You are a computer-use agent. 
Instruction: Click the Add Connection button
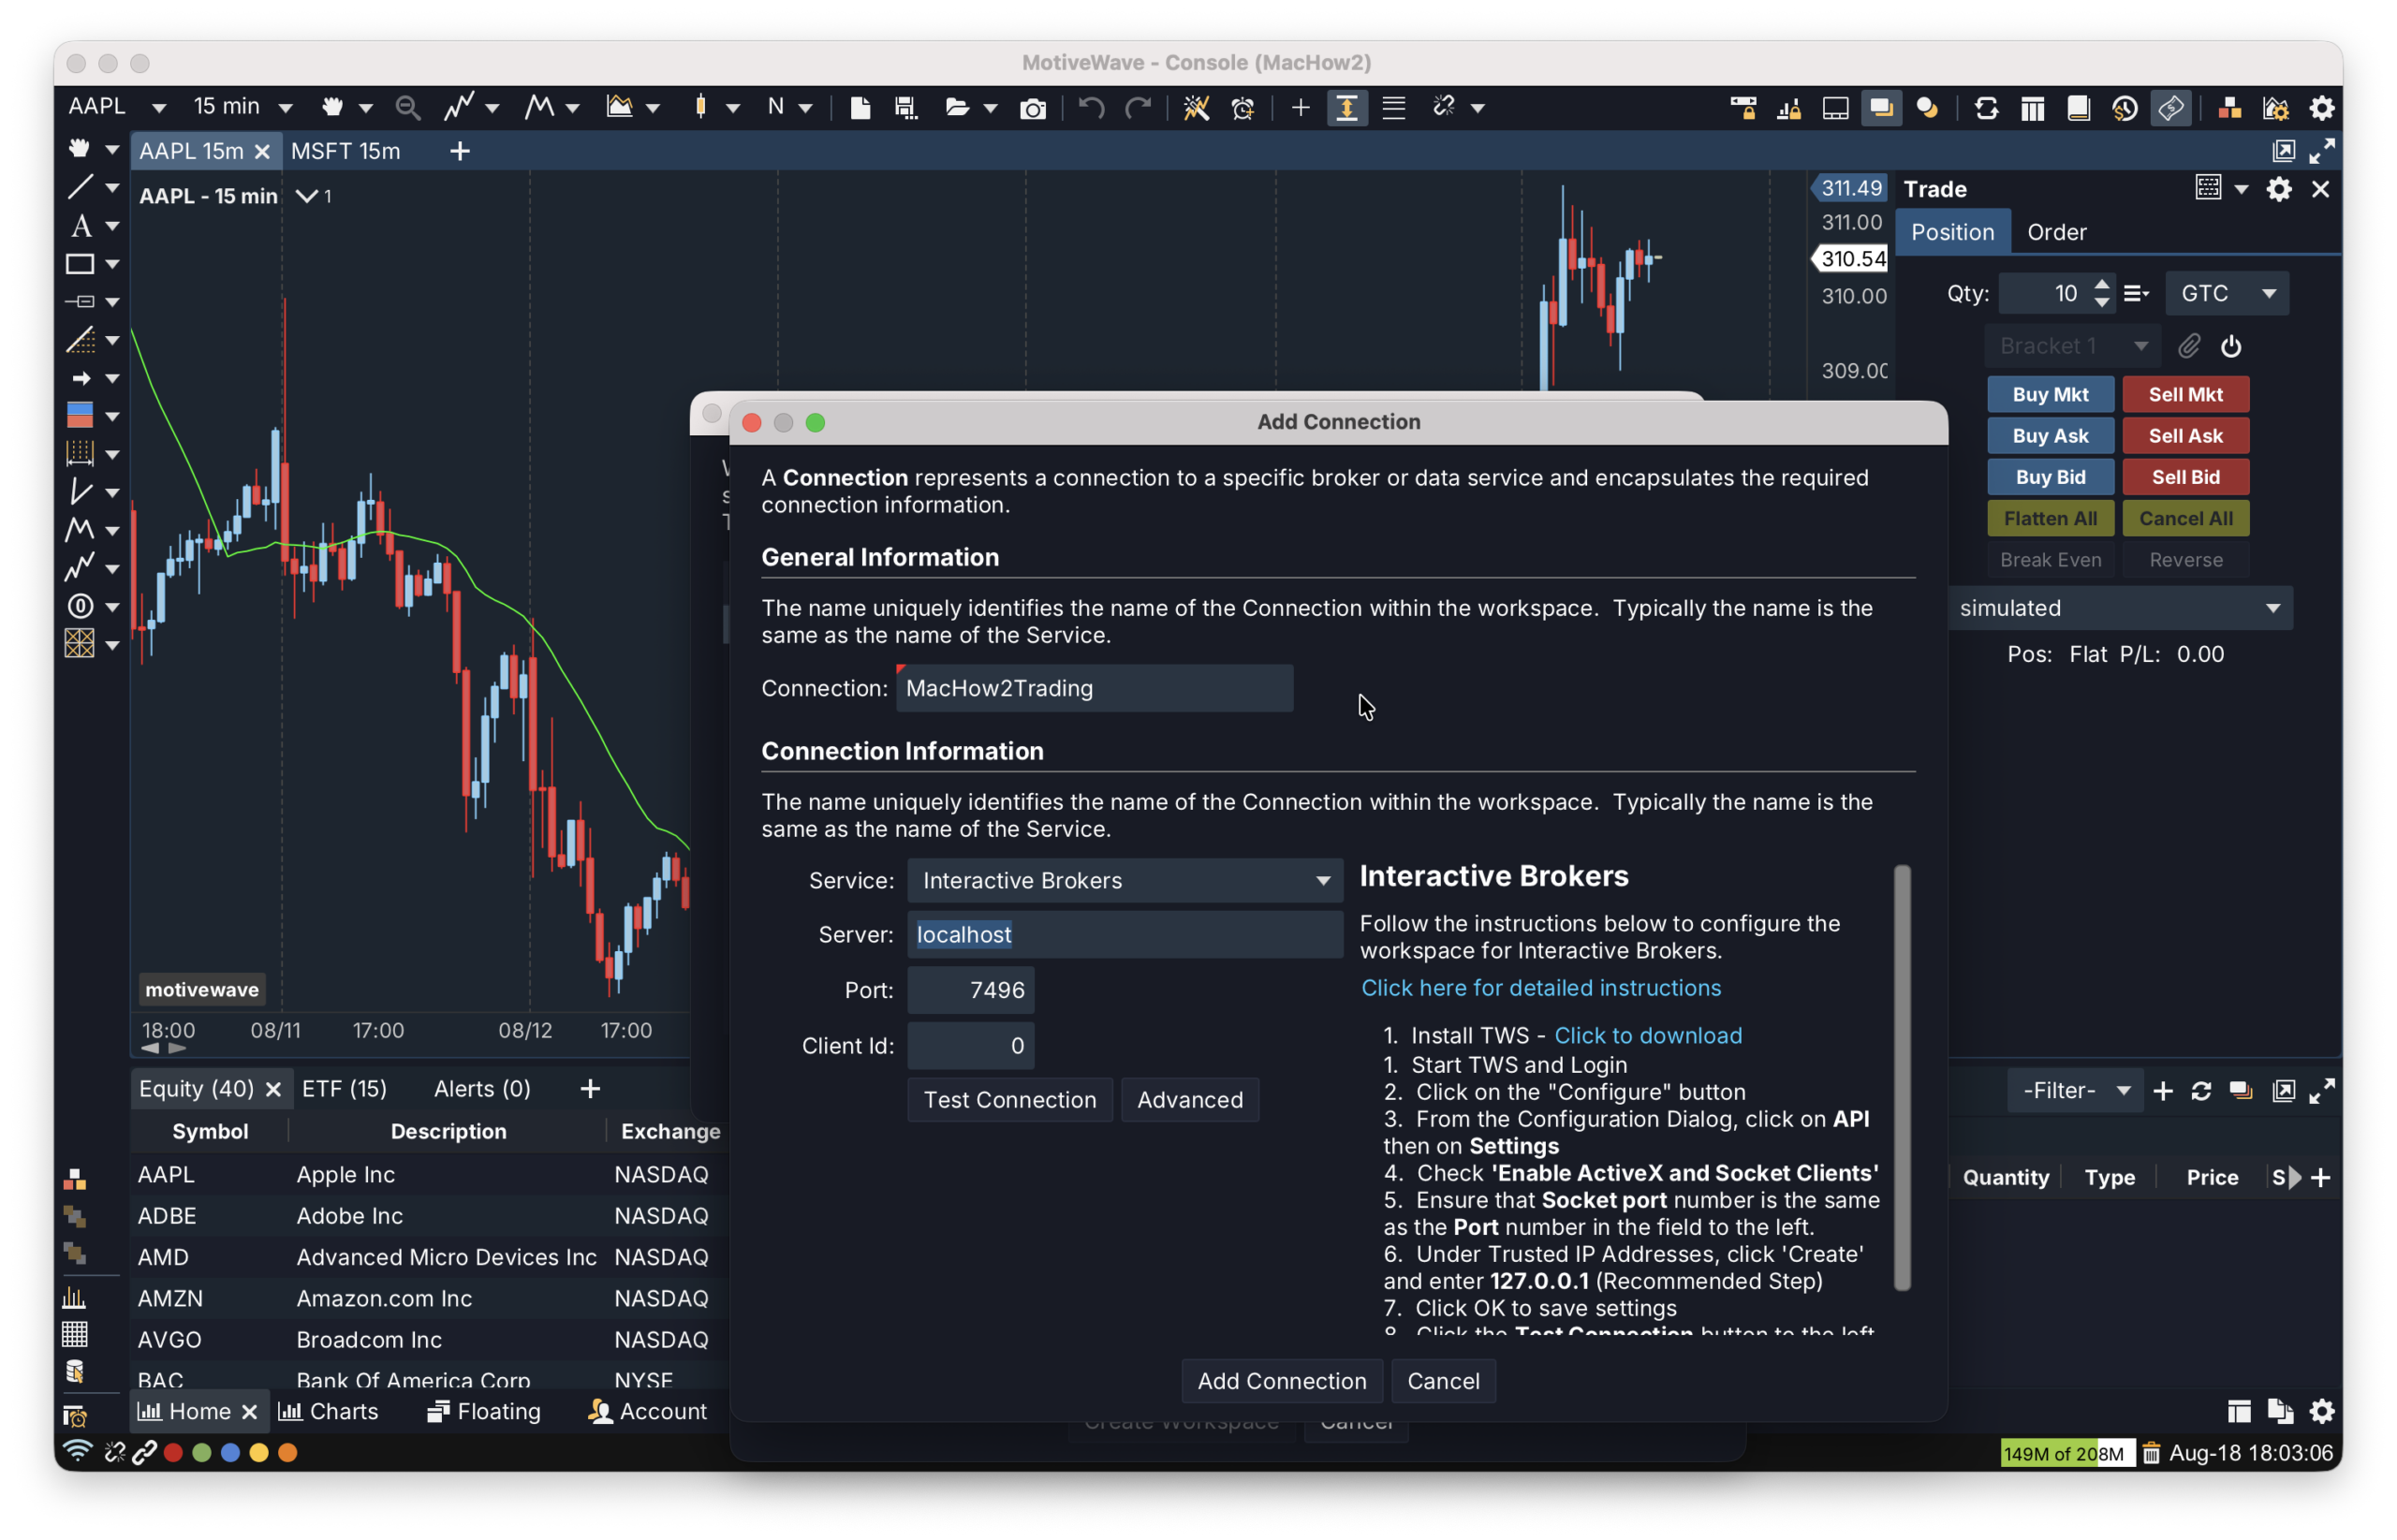[x=1282, y=1380]
